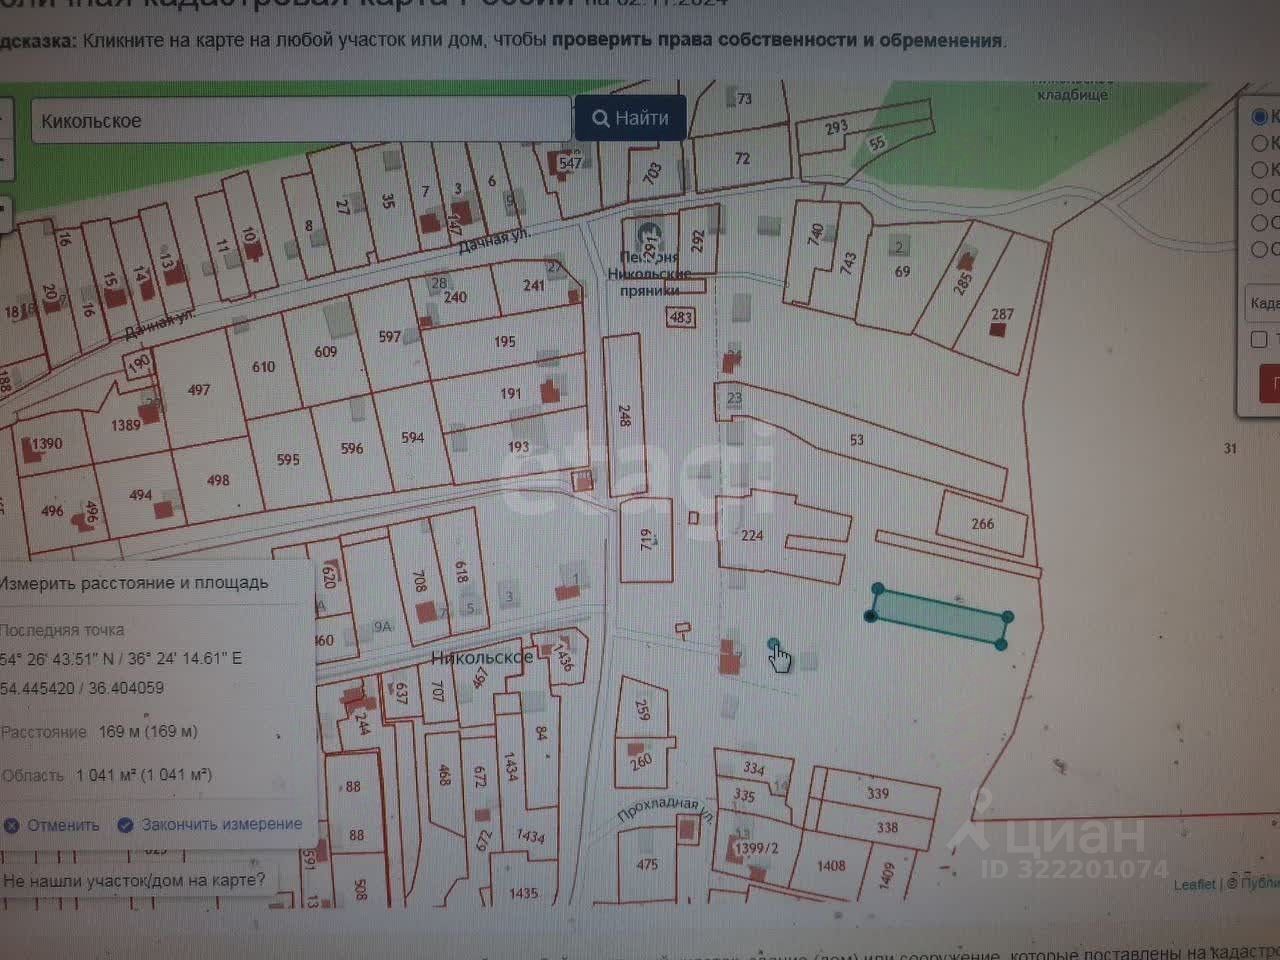This screenshot has width=1280, height=960.
Task: Click the decimal coordinates 54.445420 / 36.404059
Action: click(82, 688)
